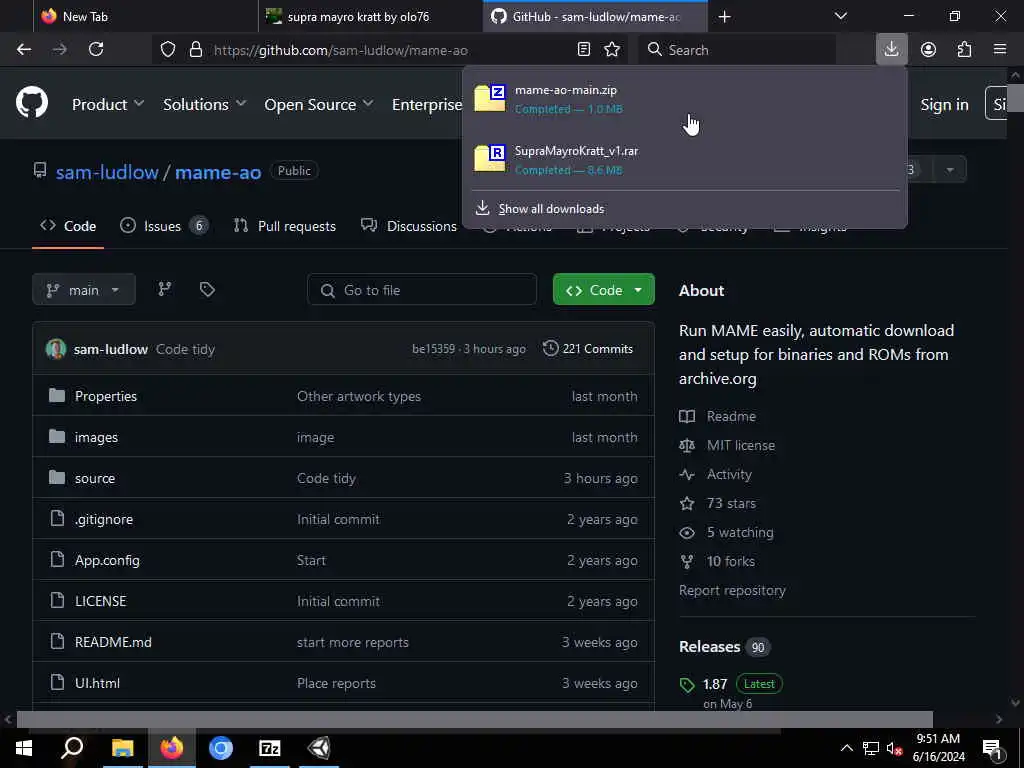Go to GitHub home via the Octocat logo
The width and height of the screenshot is (1024, 768).
point(32,103)
